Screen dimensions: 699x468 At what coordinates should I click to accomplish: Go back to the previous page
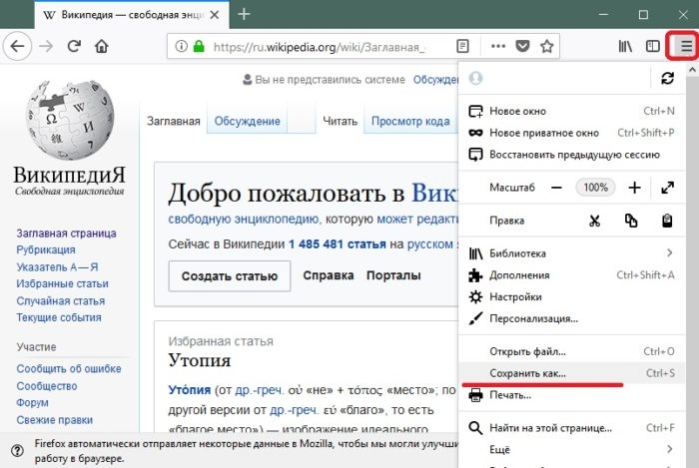[17, 46]
